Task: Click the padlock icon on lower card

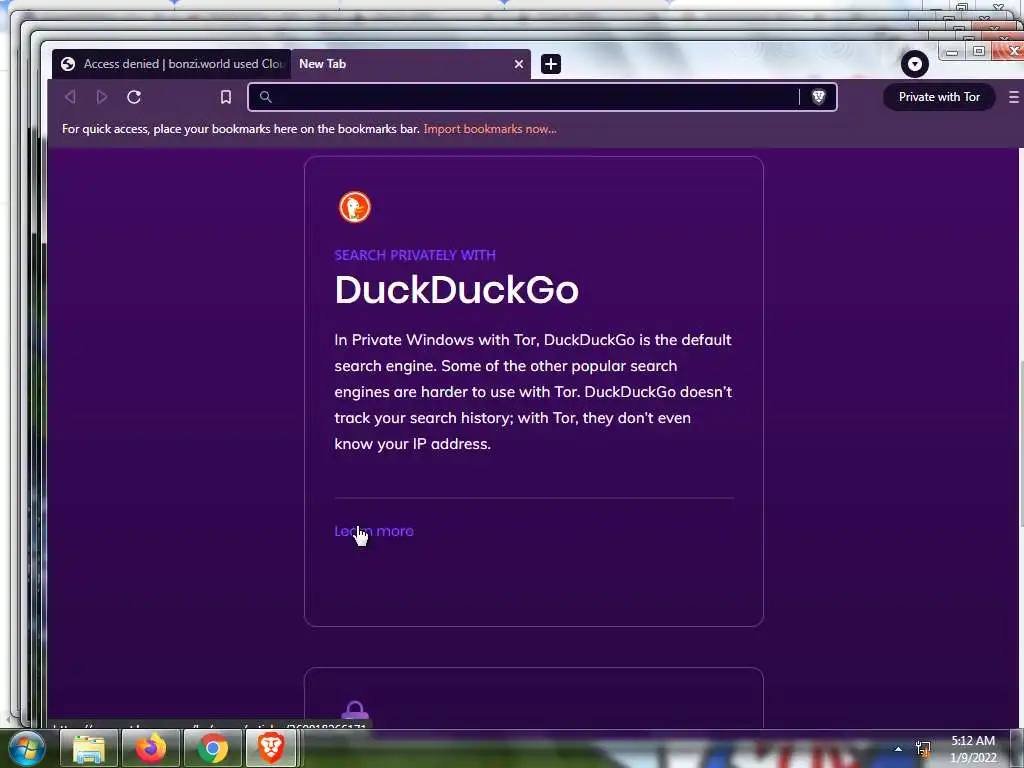Action: click(x=355, y=712)
